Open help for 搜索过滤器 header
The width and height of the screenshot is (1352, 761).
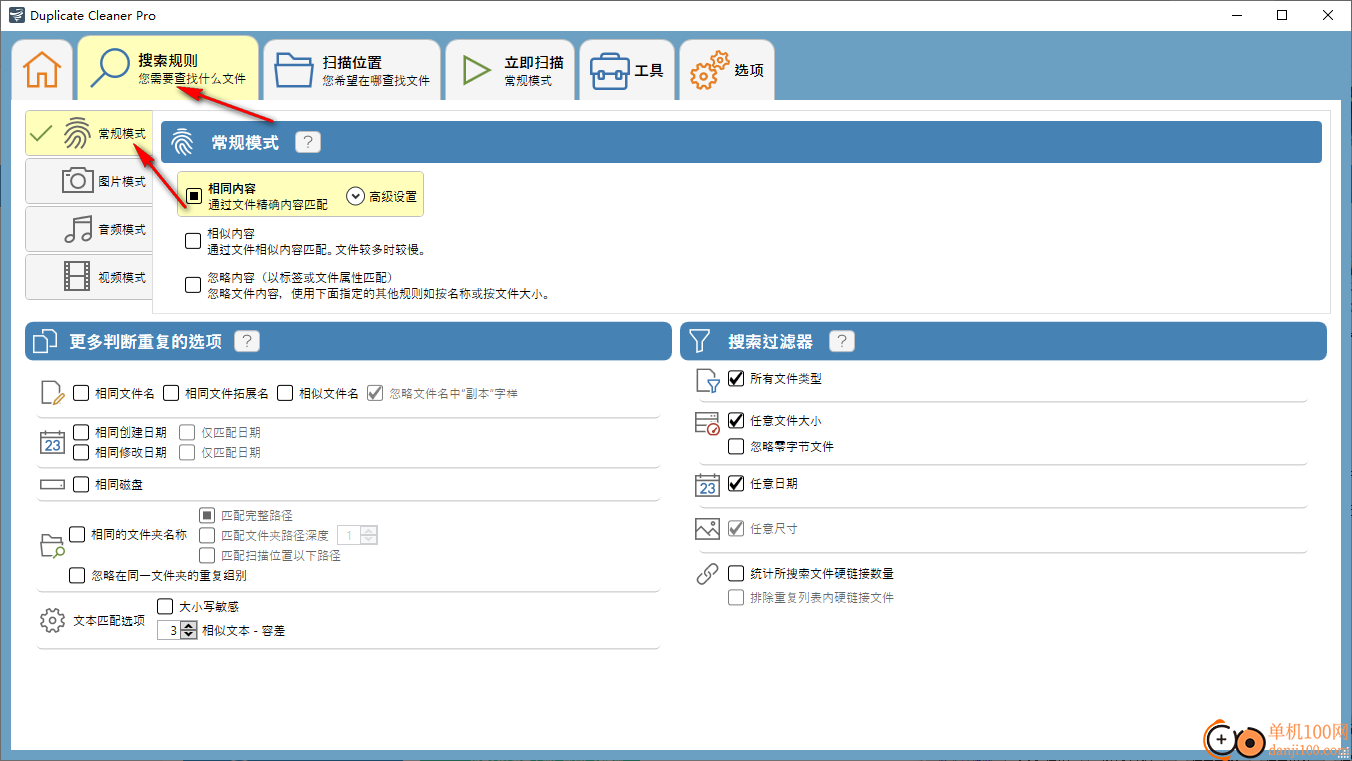pos(842,341)
